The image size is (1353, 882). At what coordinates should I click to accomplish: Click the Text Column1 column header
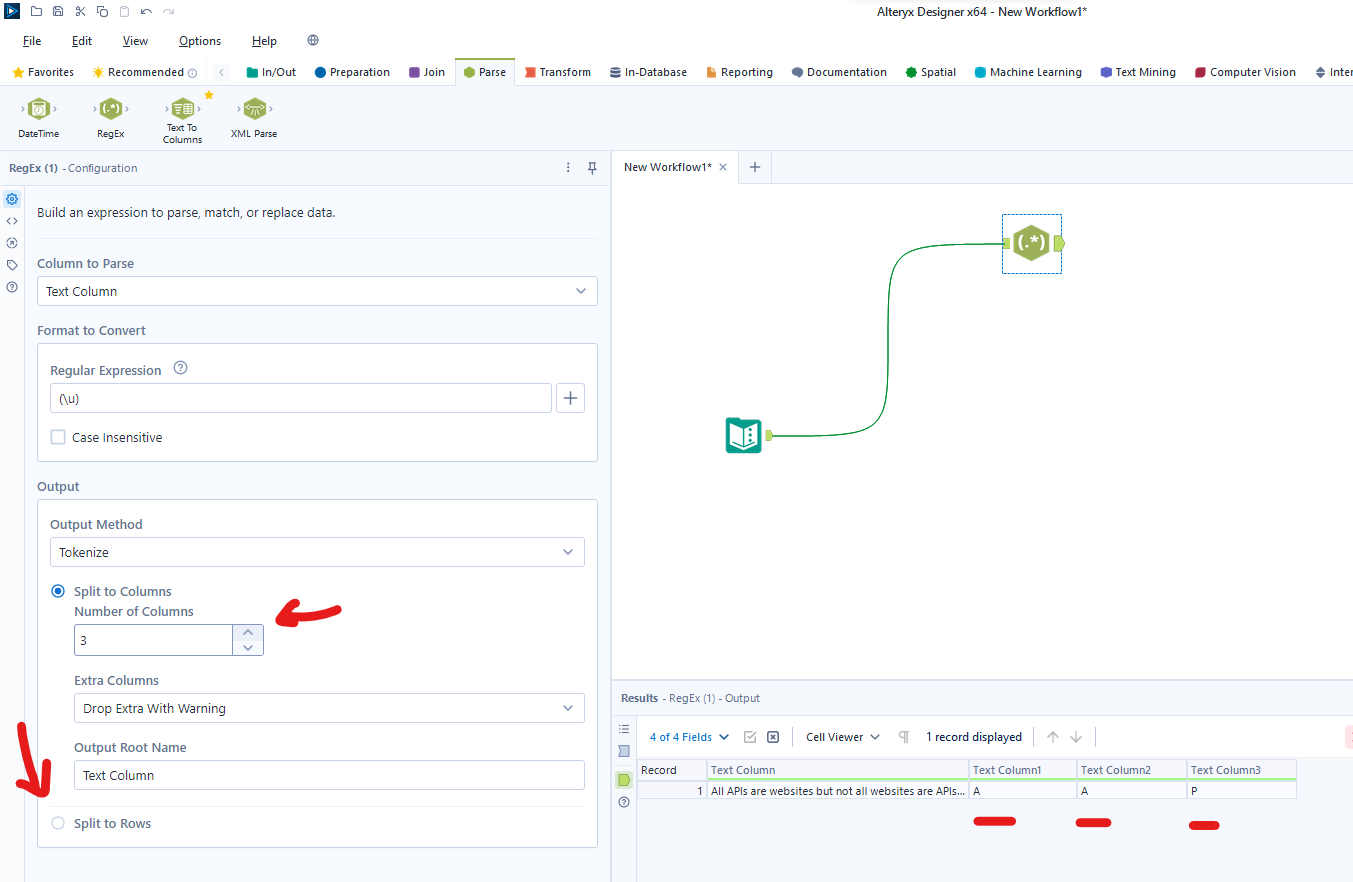[x=1023, y=770]
